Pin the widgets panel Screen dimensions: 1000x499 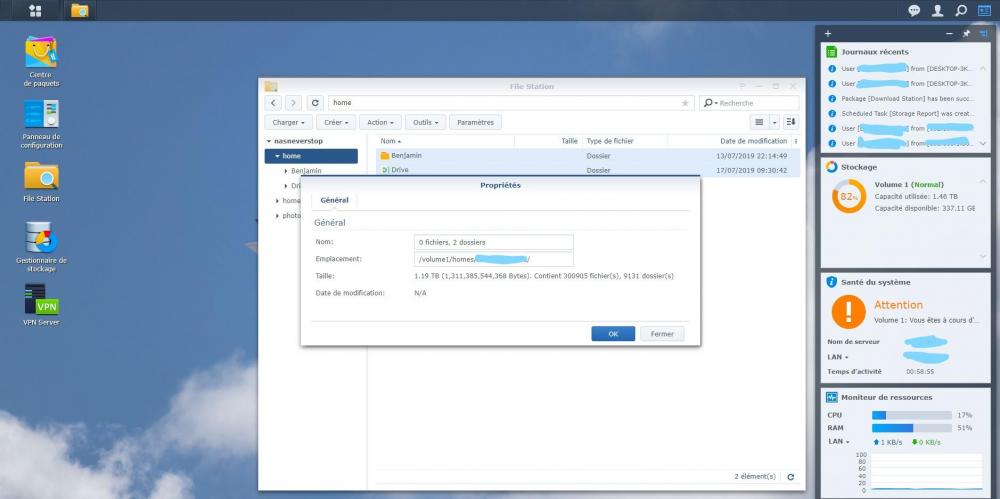coord(966,34)
